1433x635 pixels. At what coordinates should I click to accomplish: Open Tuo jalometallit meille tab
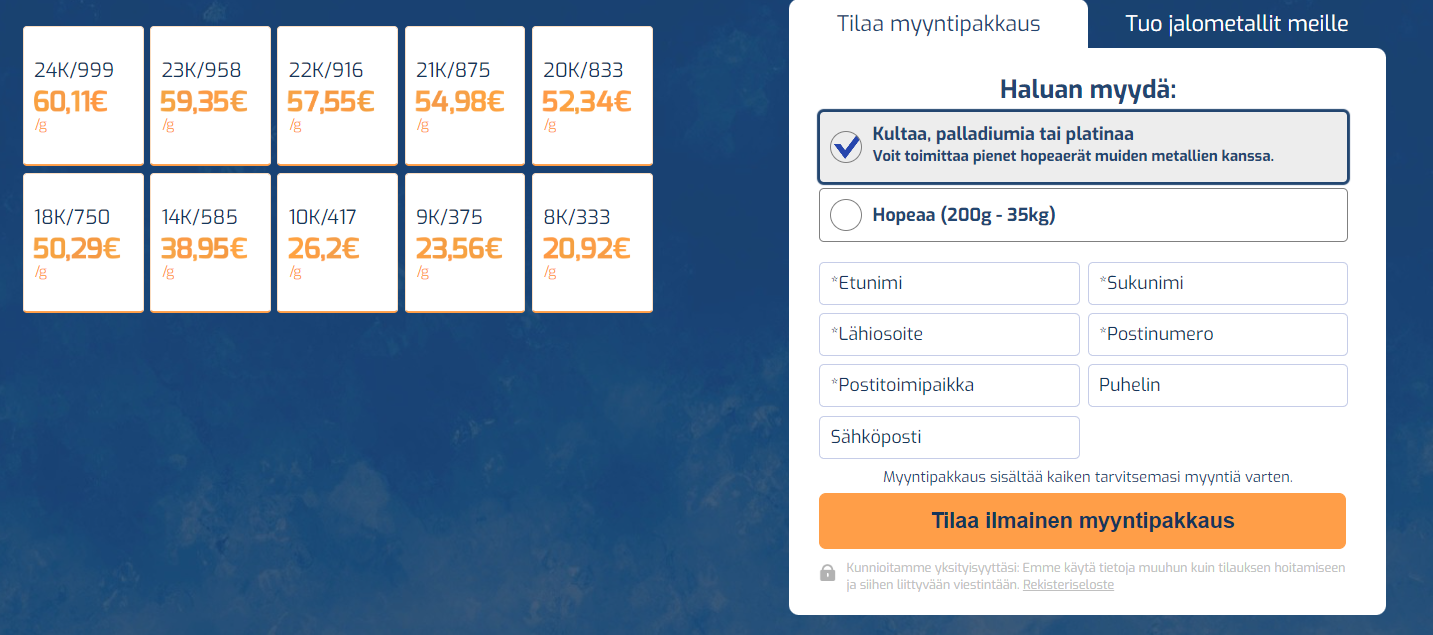(x=1236, y=24)
